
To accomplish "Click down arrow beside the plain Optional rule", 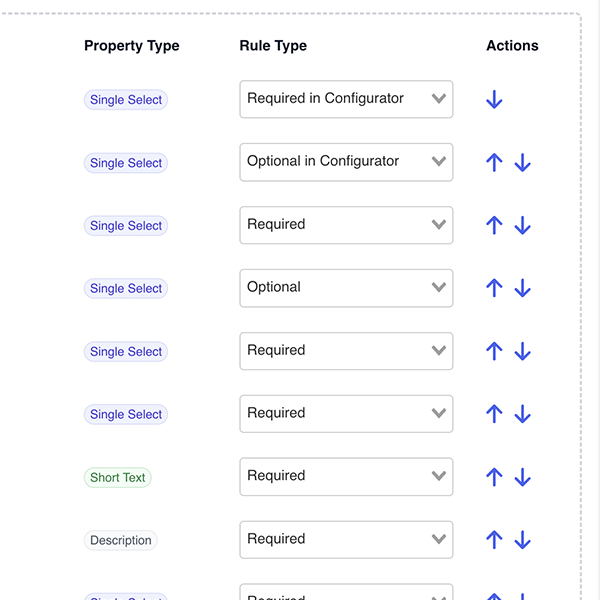I will [x=522, y=288].
